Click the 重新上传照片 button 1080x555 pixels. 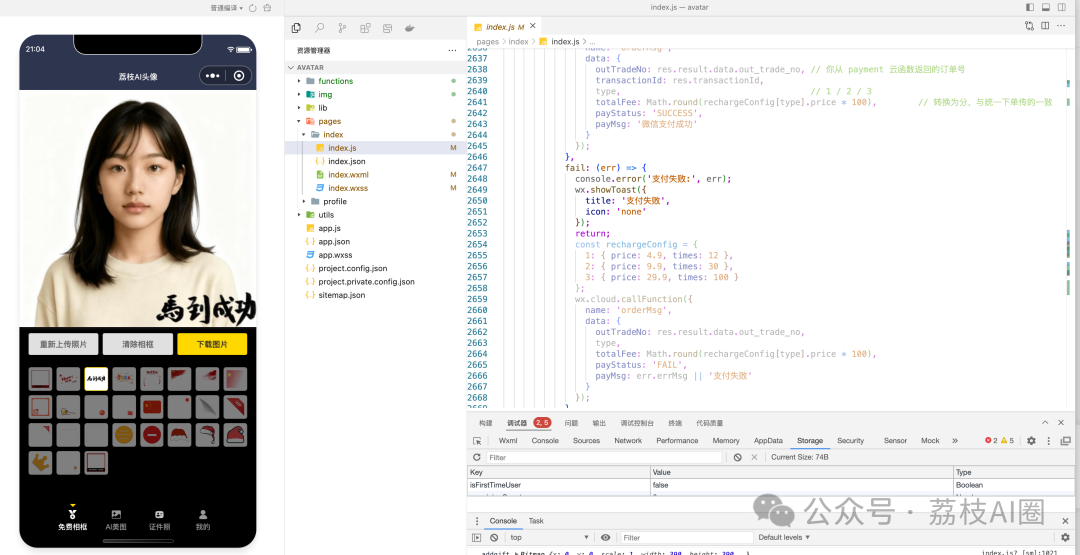[x=63, y=344]
